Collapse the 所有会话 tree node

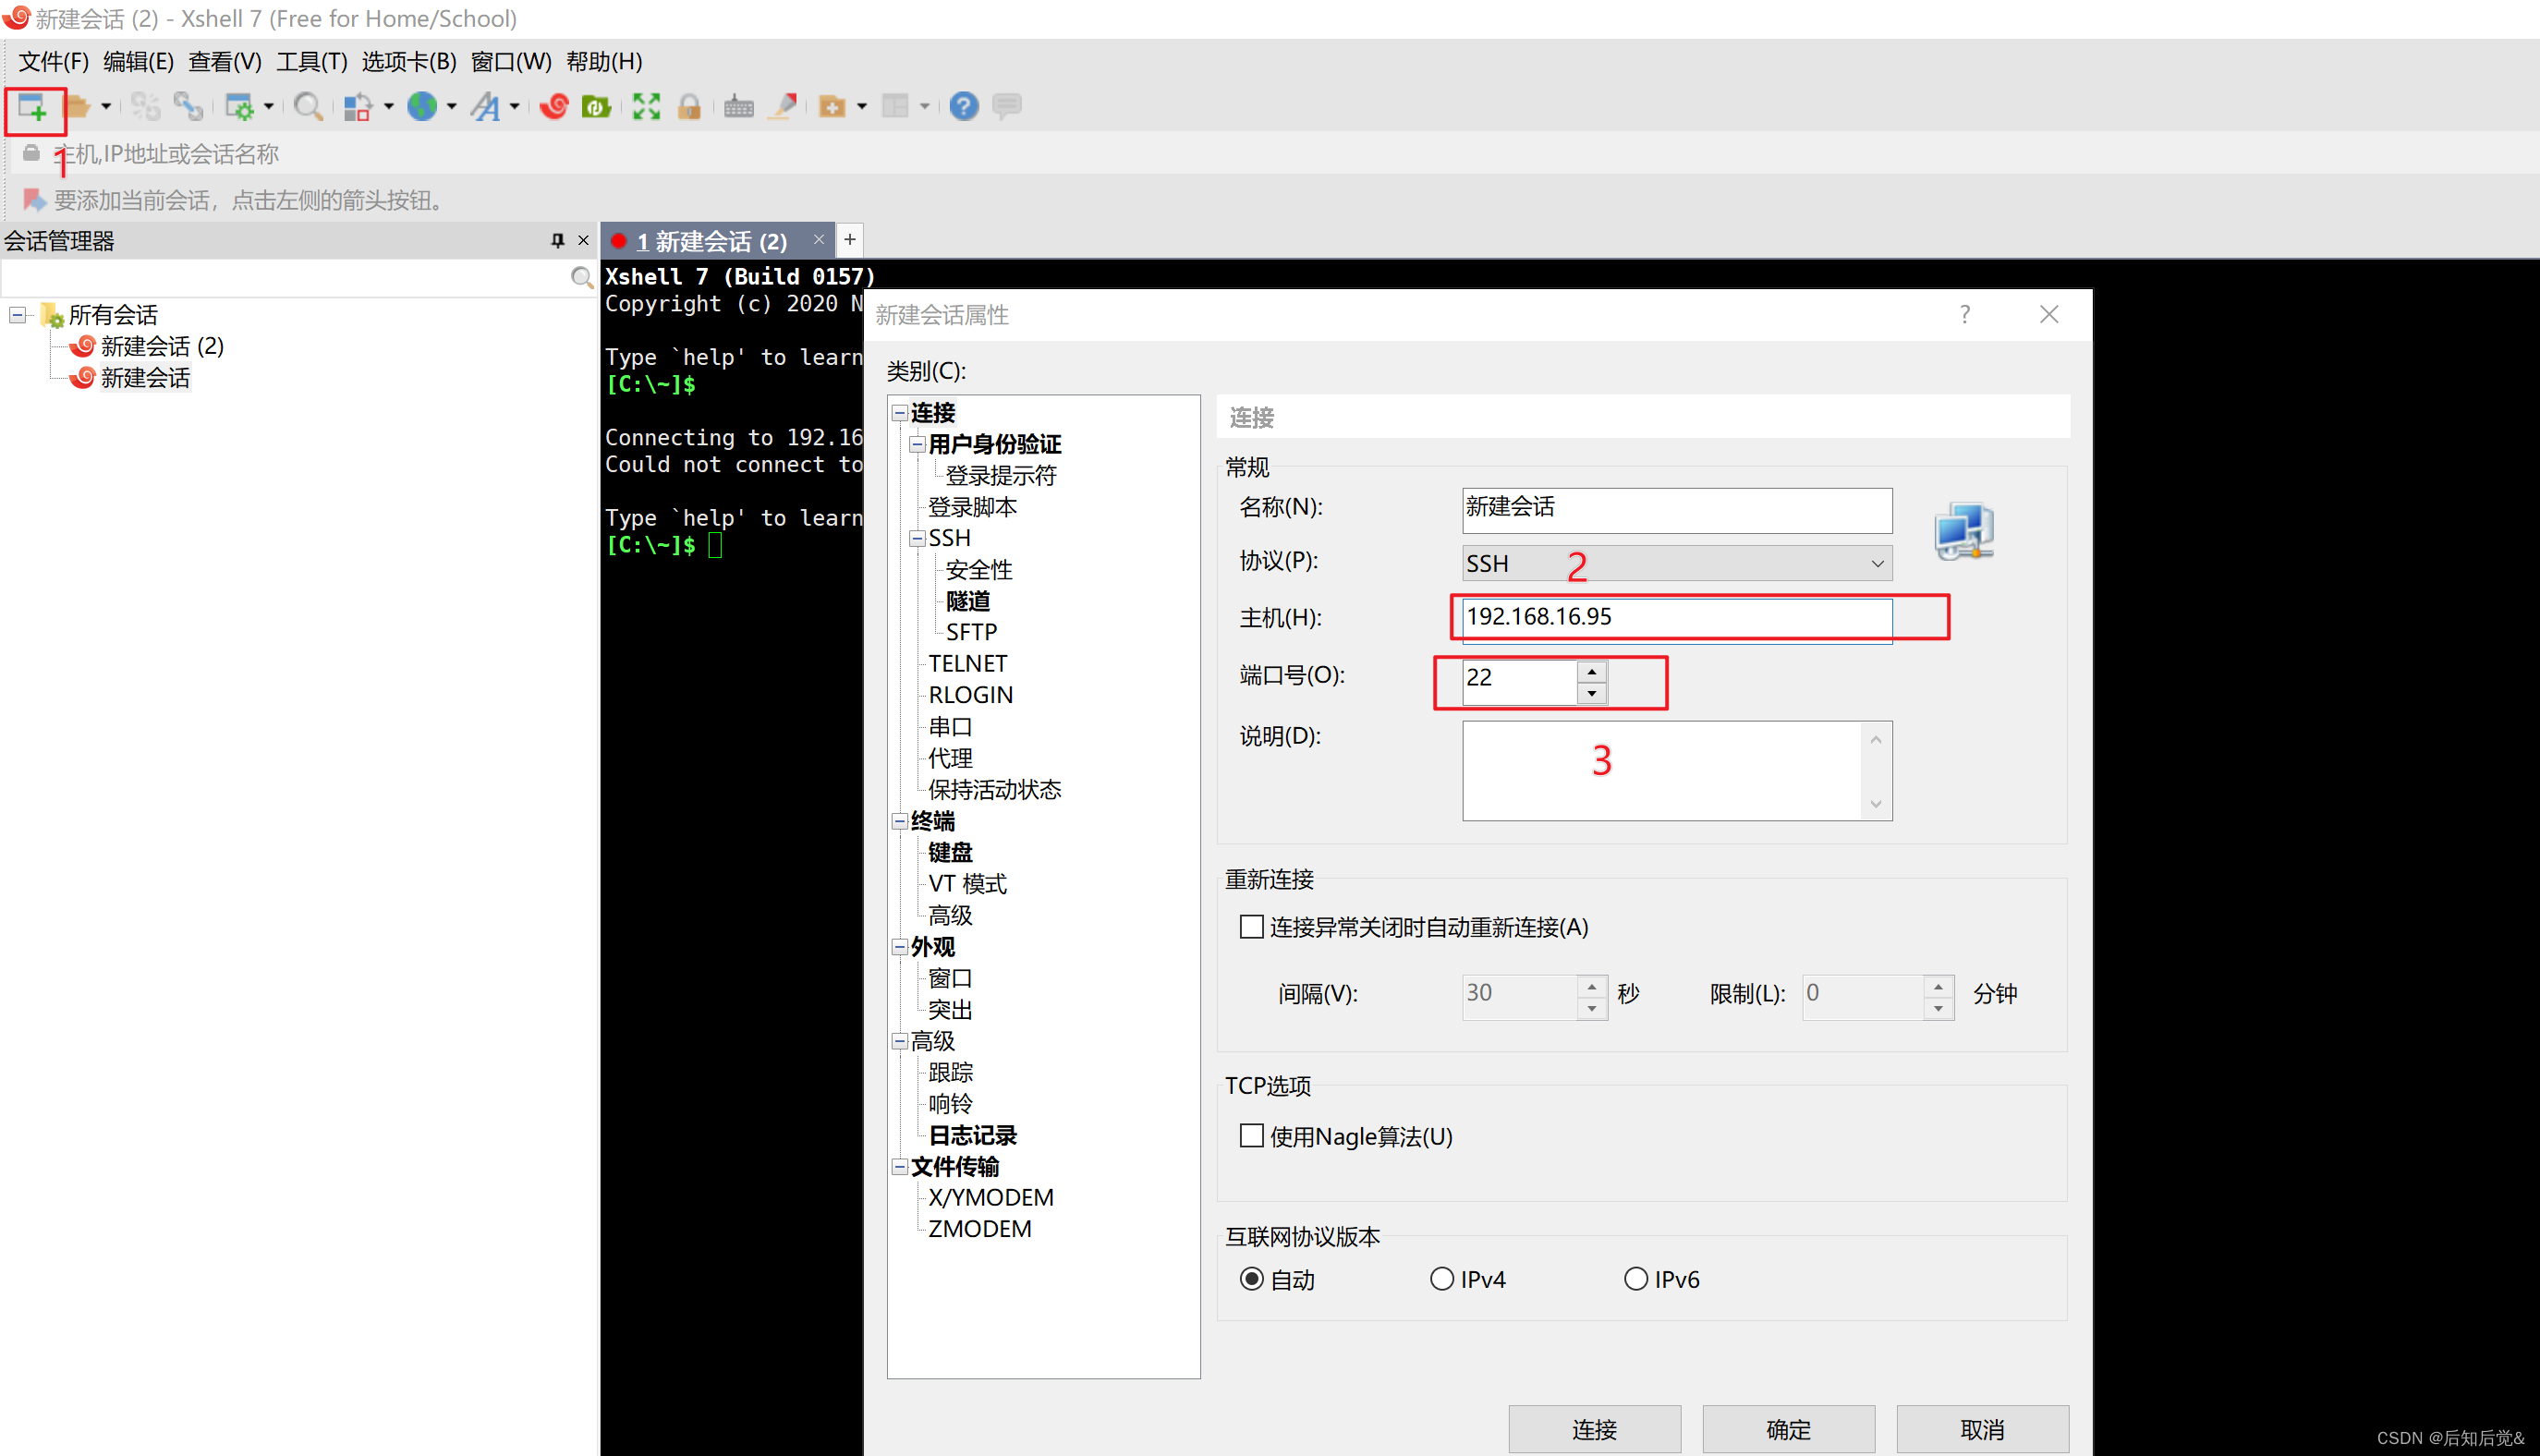17,315
